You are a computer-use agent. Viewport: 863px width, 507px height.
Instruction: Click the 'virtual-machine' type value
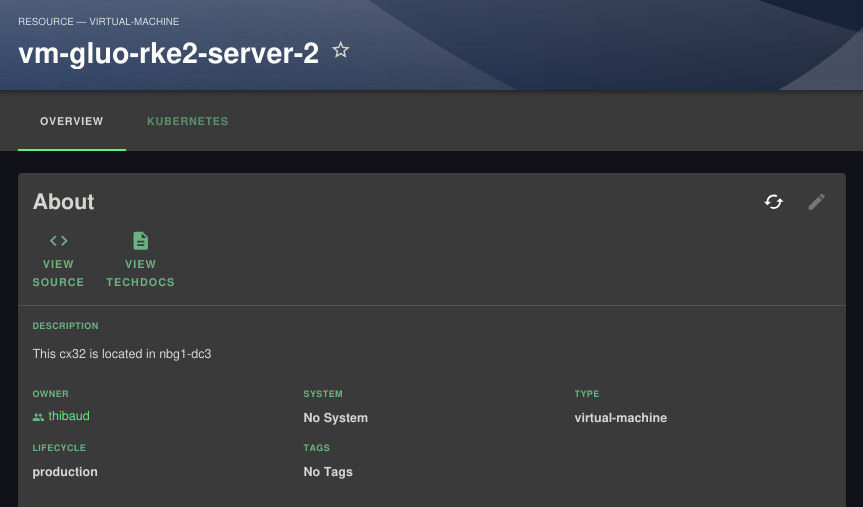click(620, 418)
